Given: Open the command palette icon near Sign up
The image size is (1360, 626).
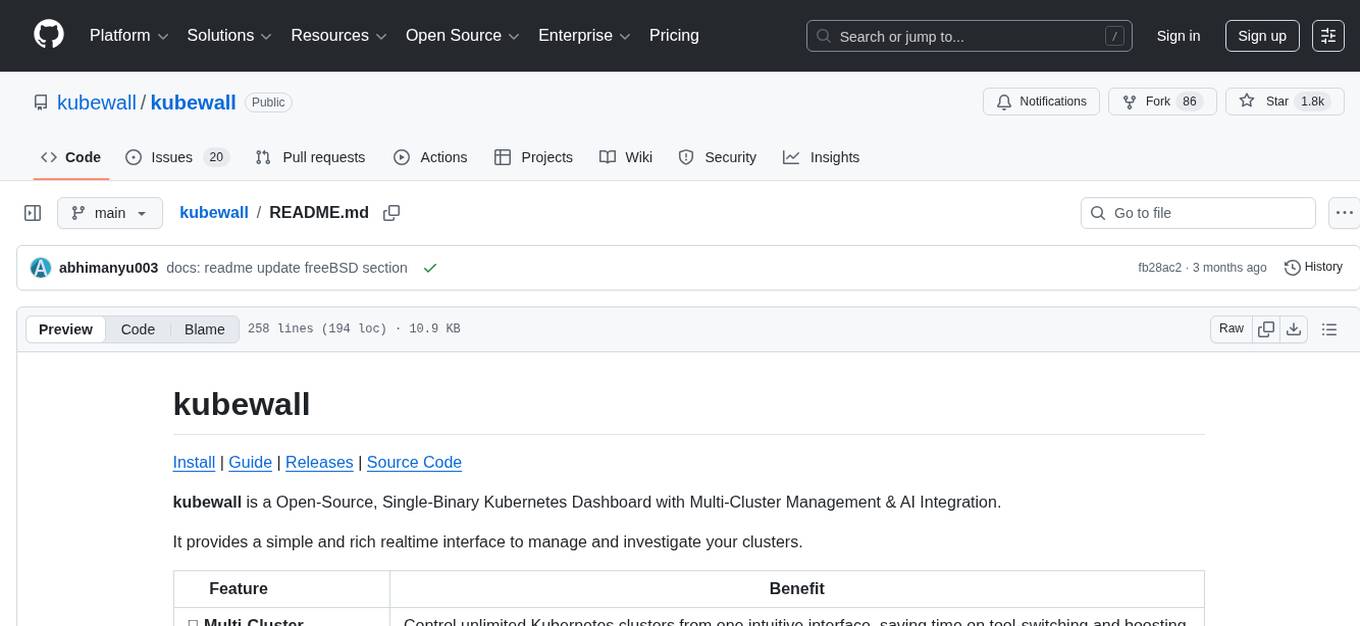Looking at the screenshot, I should click(1327, 35).
